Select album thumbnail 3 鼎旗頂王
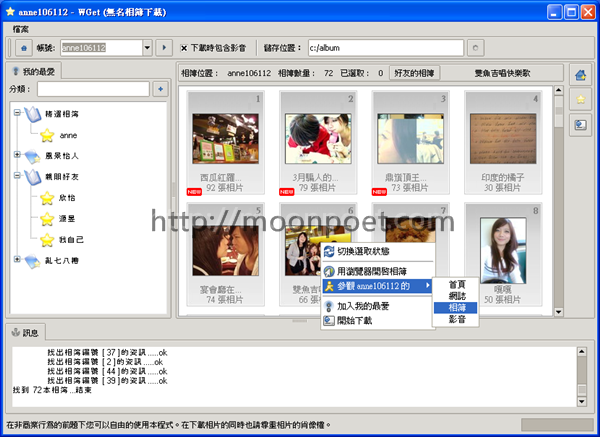This screenshot has width=600, height=437. coord(411,142)
